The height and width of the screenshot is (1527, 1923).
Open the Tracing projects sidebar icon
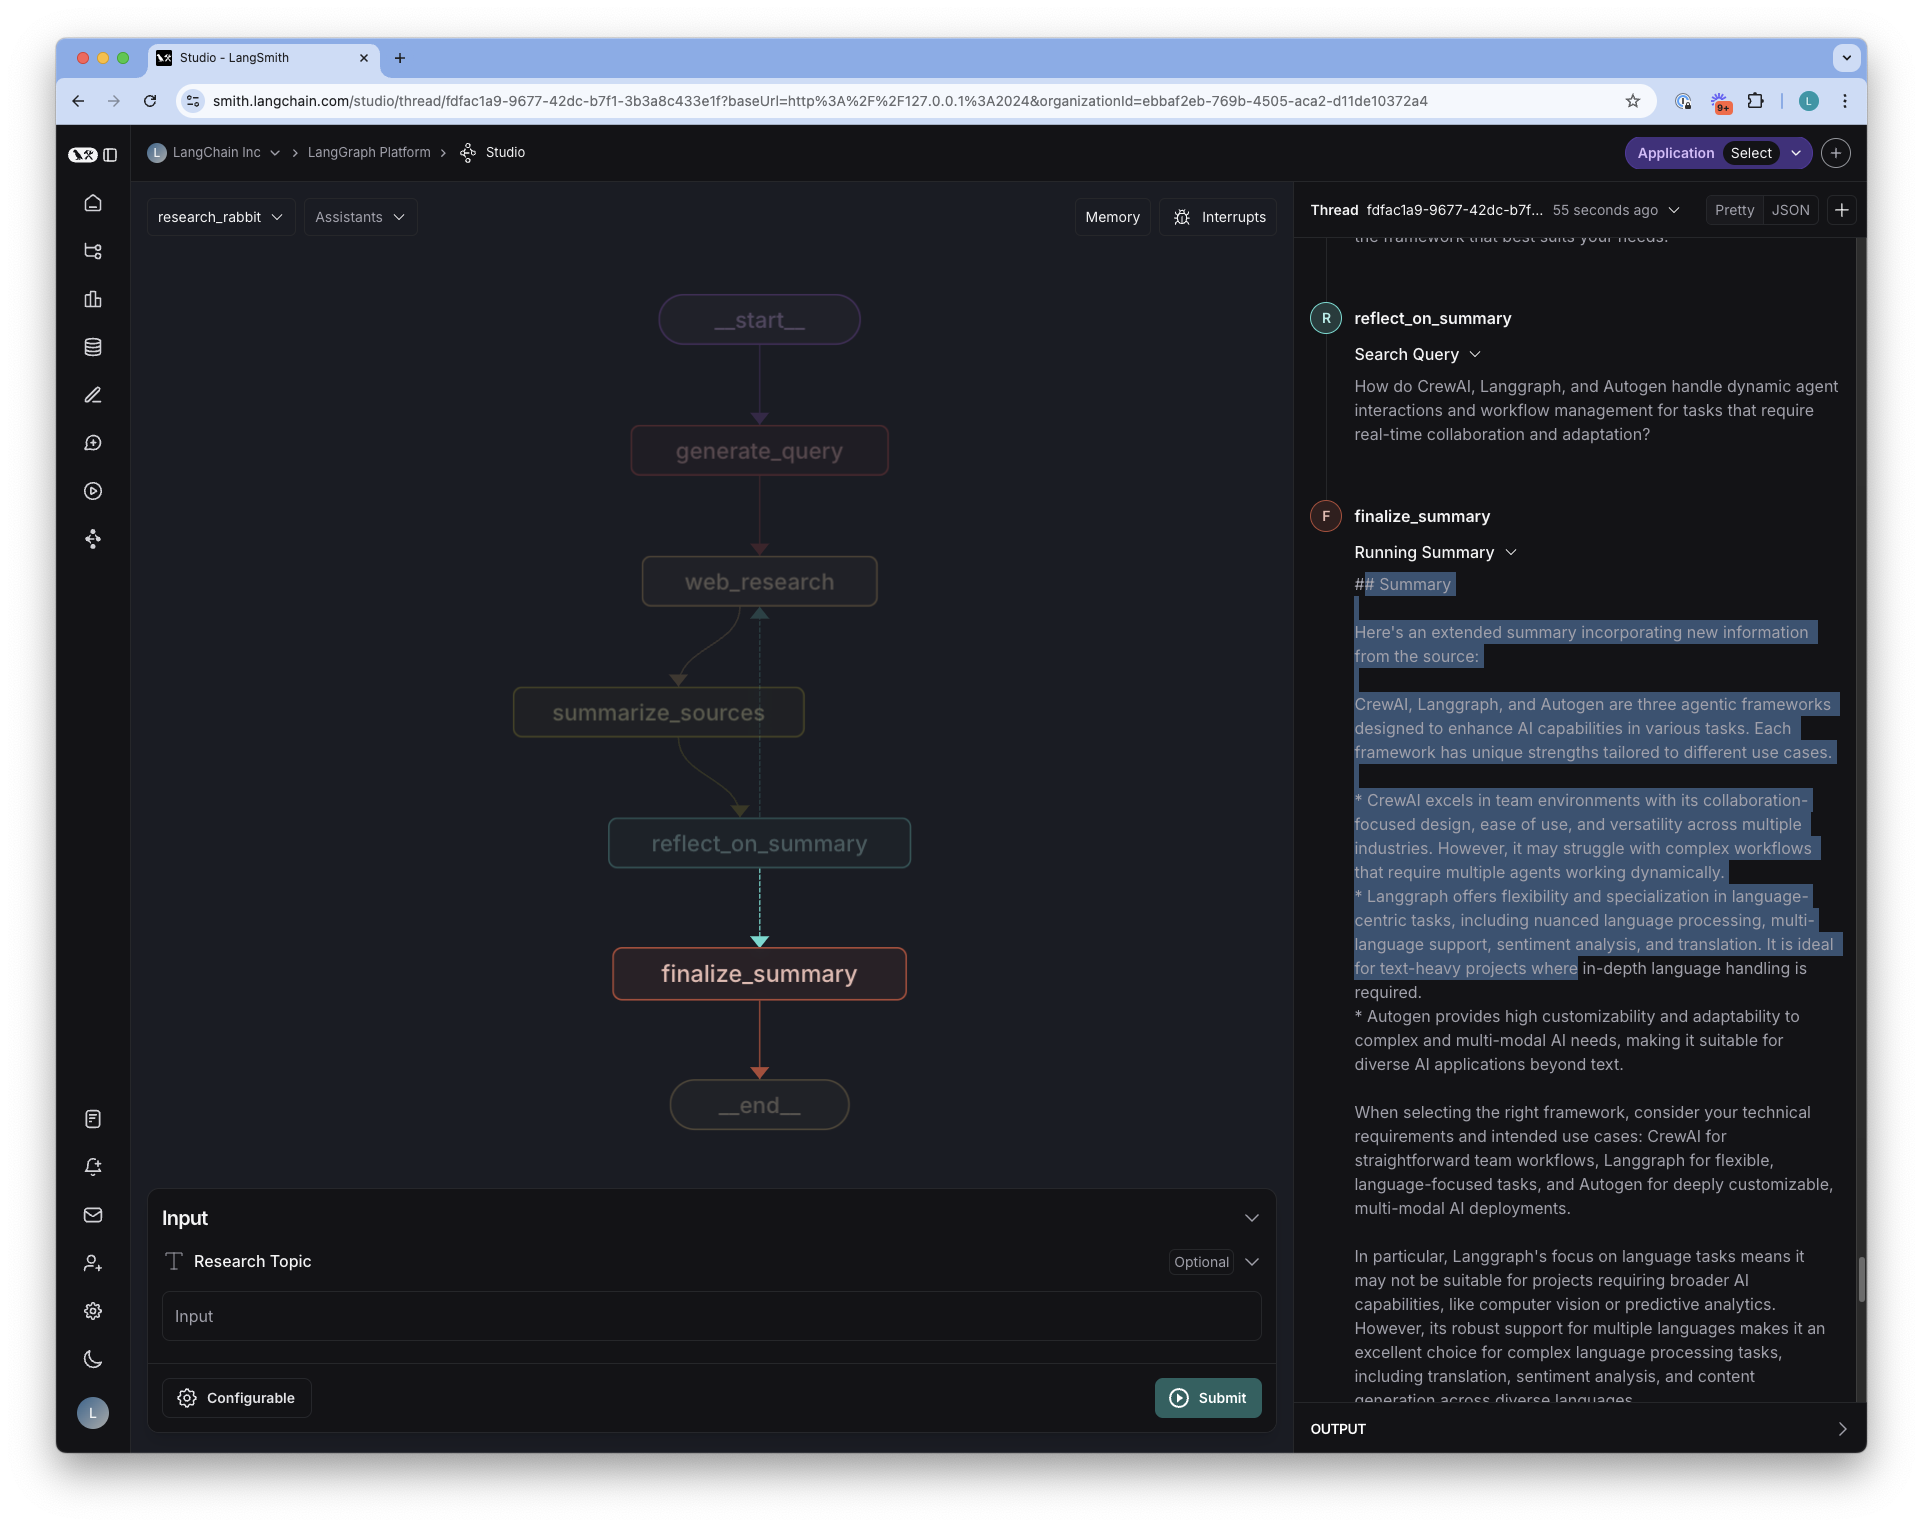(x=93, y=251)
